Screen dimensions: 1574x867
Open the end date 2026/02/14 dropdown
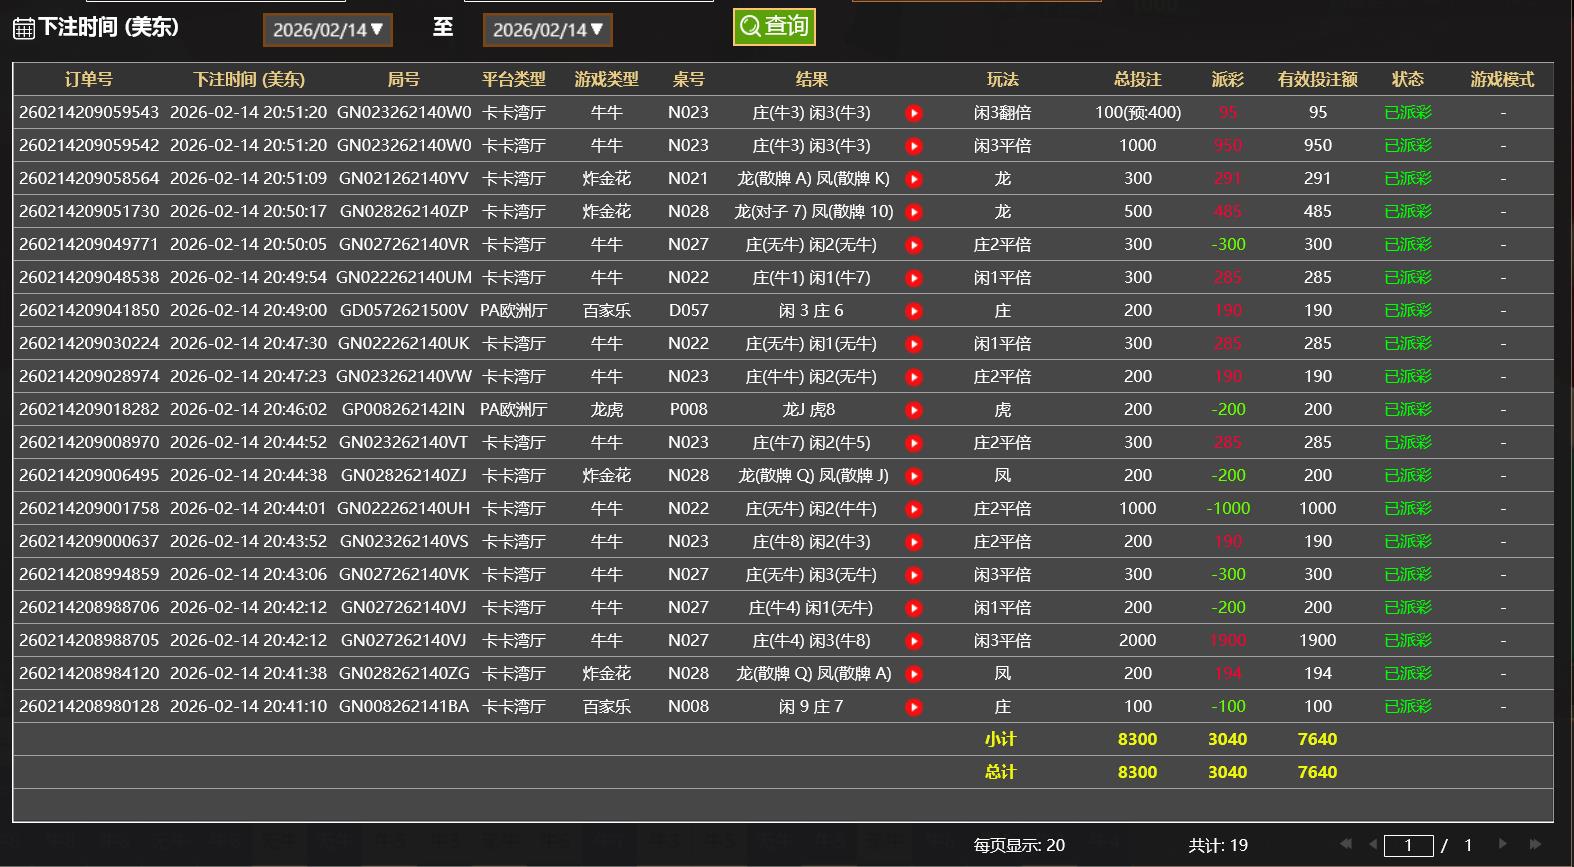point(547,30)
